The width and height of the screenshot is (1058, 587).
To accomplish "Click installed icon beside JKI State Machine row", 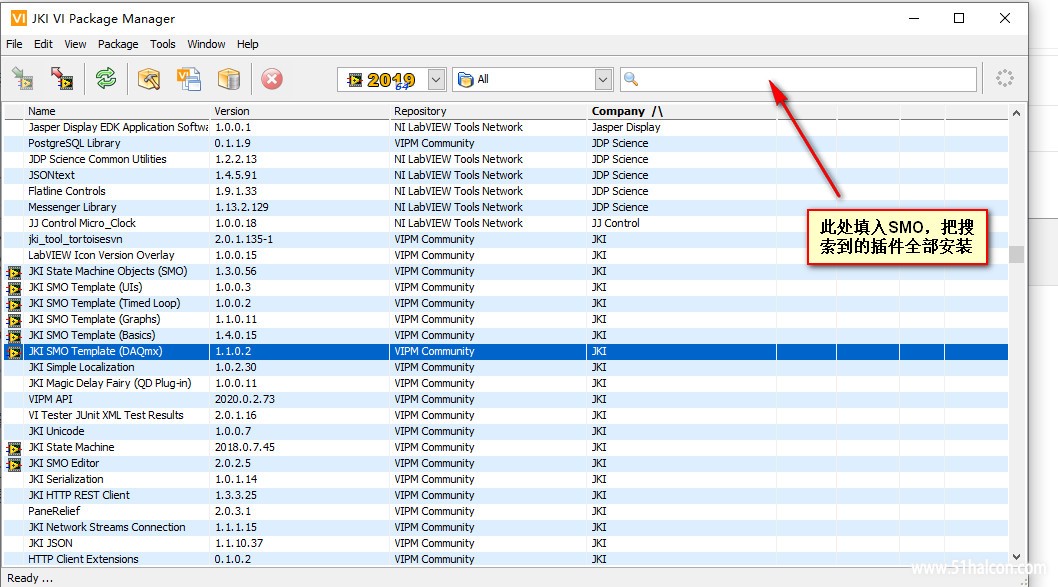I will (13, 448).
